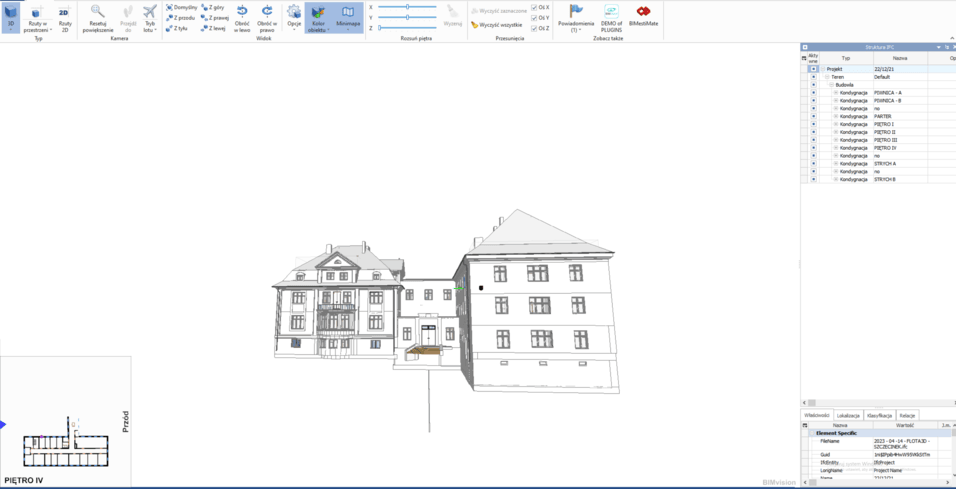Viewport: 956px width, 489px height.
Task: Rotate view right with Obróć w prawo
Action: coord(267,16)
